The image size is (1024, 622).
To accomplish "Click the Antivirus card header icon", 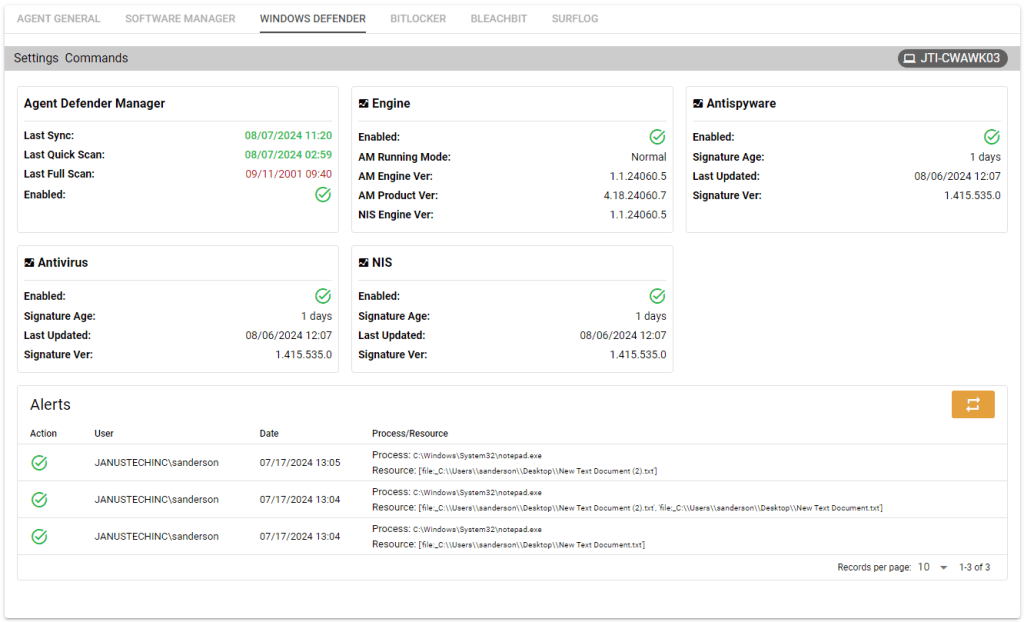I will click(x=29, y=263).
